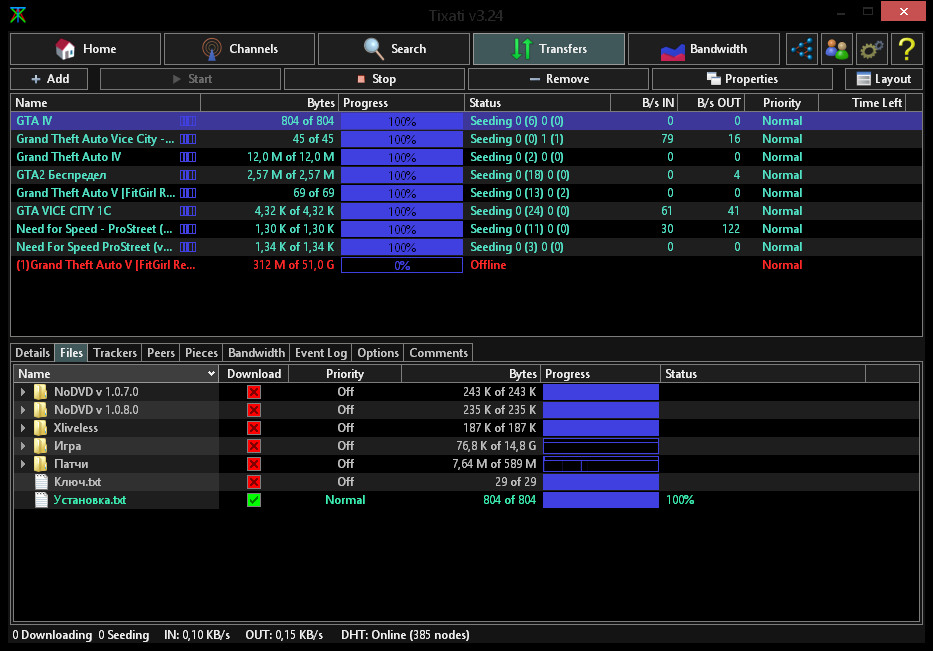
Task: Open the Event Log tab
Action: click(x=321, y=353)
